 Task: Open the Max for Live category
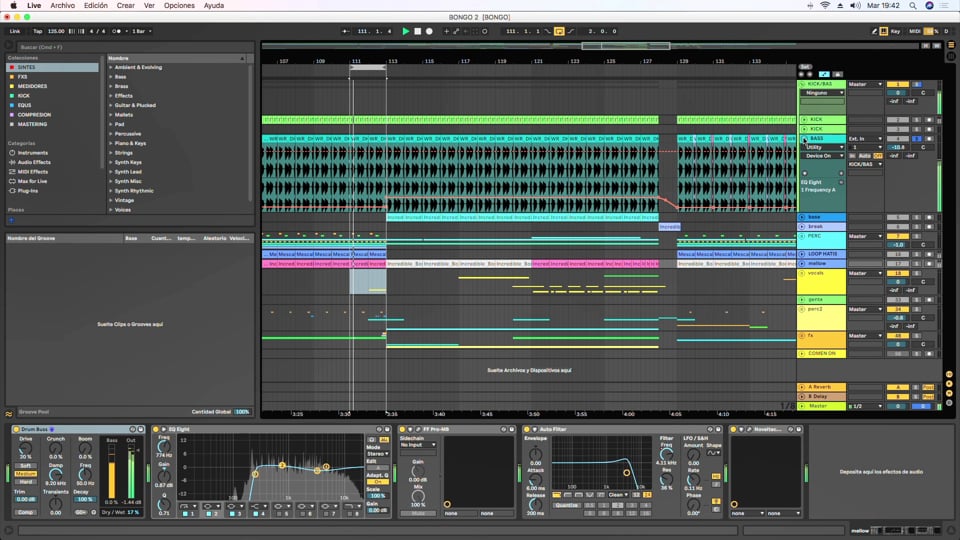click(x=32, y=181)
